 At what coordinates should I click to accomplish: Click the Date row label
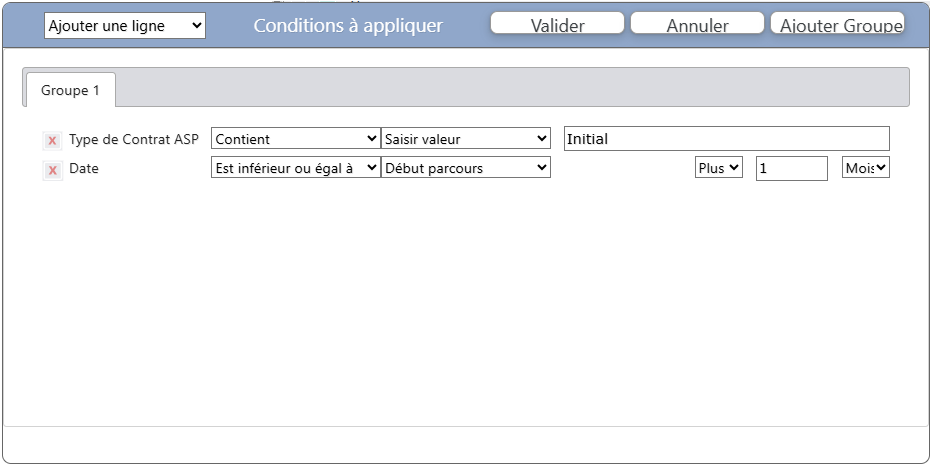coord(84,169)
